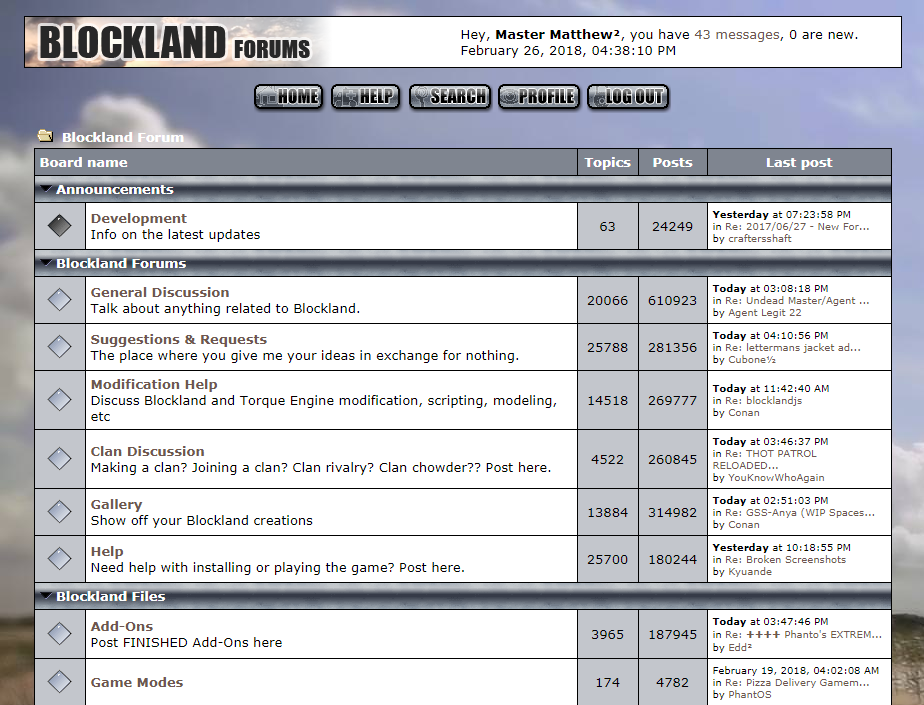Click the Board name column header
The width and height of the screenshot is (924, 705).
click(306, 163)
